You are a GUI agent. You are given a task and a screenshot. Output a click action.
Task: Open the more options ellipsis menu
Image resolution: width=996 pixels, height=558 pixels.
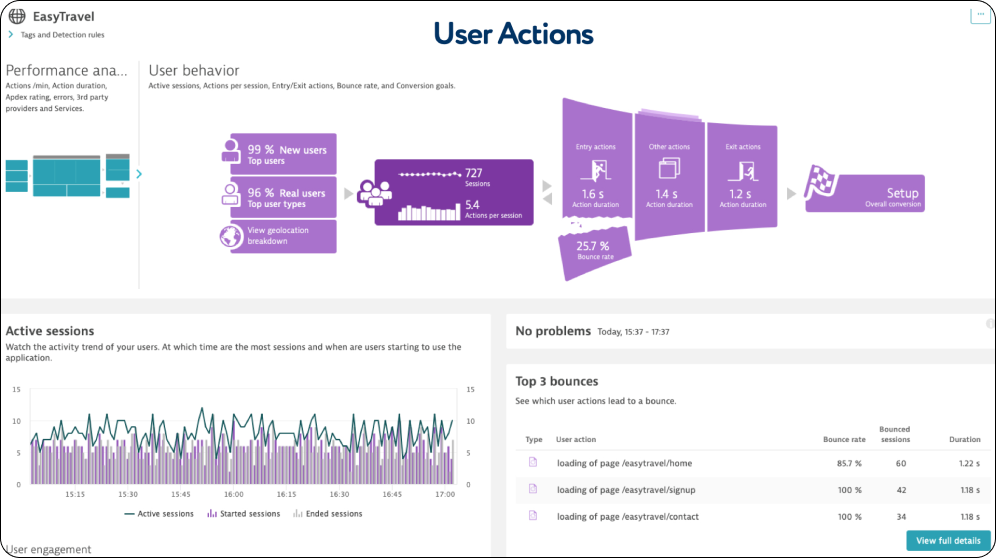(x=979, y=14)
